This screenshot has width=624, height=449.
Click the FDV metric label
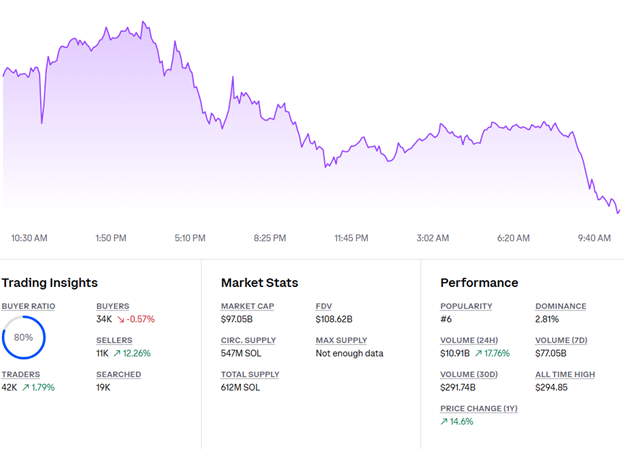click(323, 306)
